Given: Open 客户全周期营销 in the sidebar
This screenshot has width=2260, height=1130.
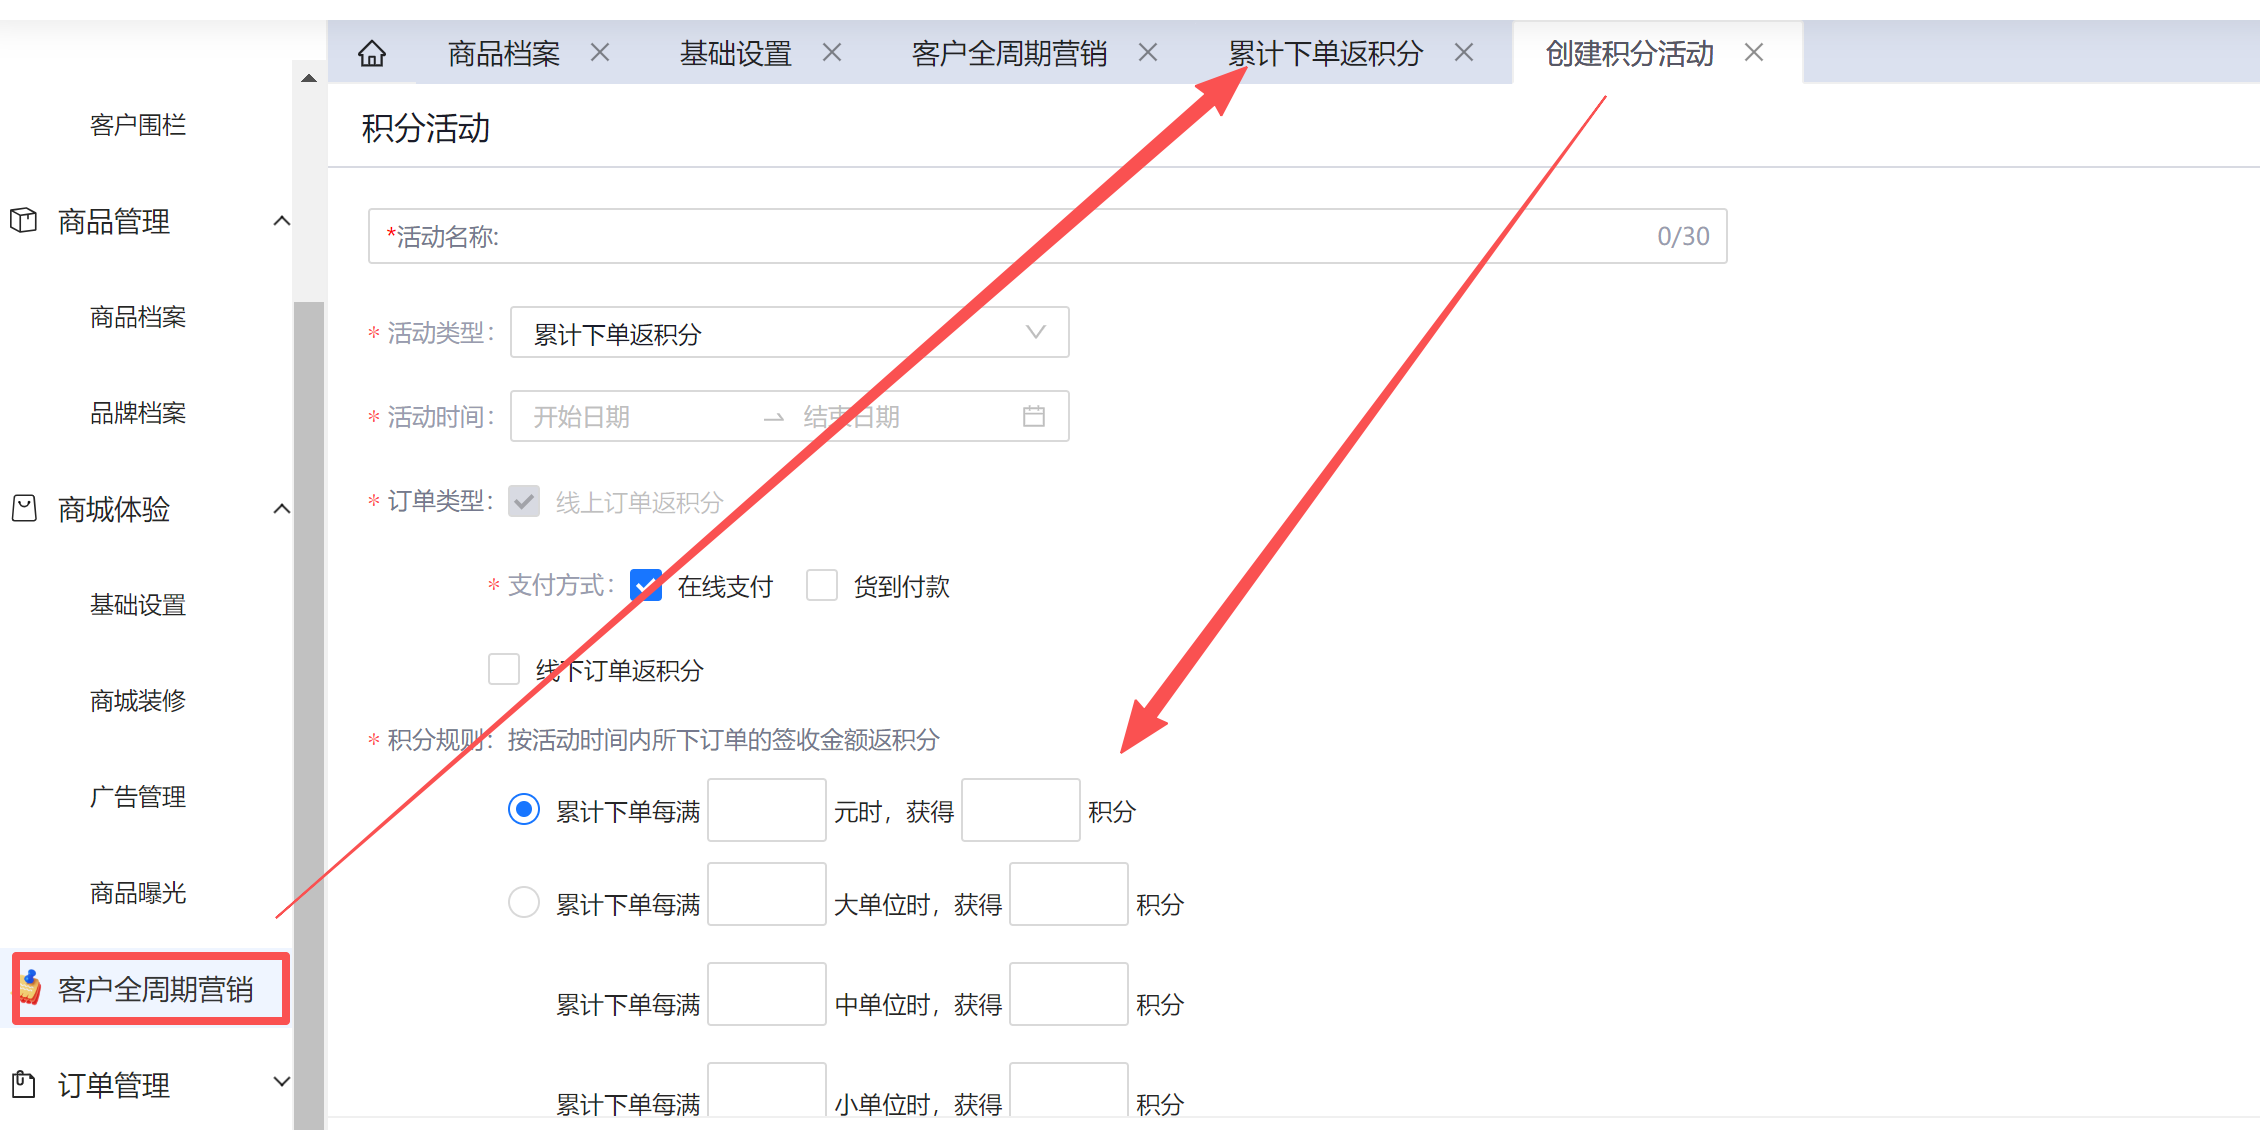Looking at the screenshot, I should 155,989.
